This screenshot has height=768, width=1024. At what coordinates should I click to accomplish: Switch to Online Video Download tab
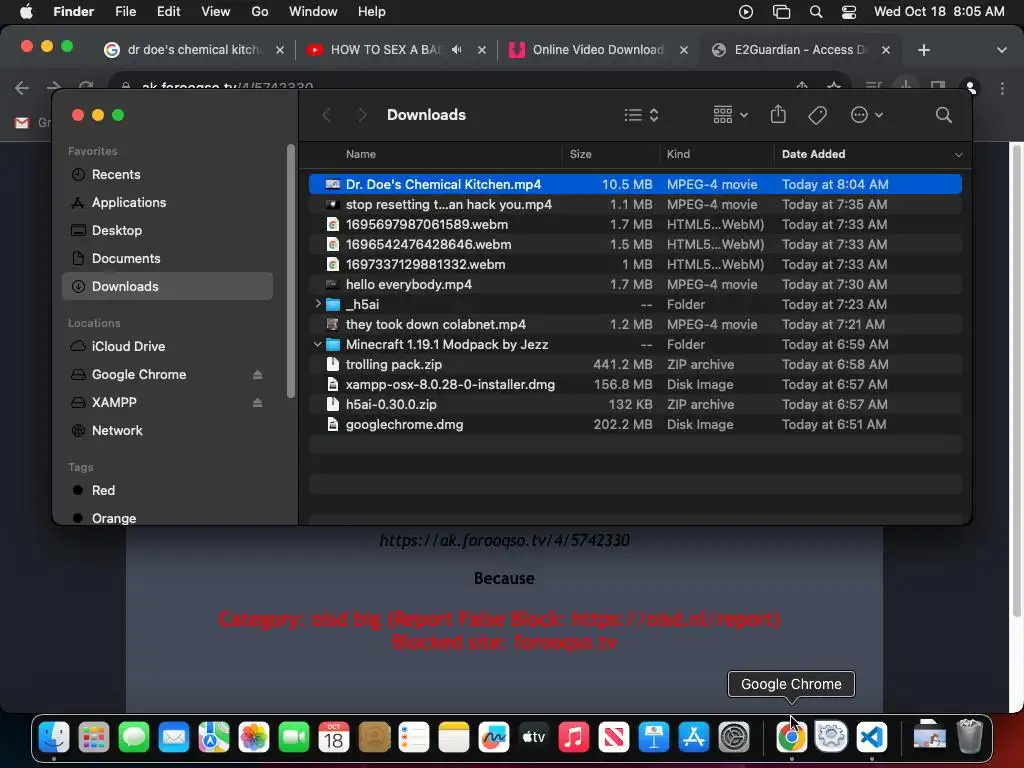tap(598, 50)
